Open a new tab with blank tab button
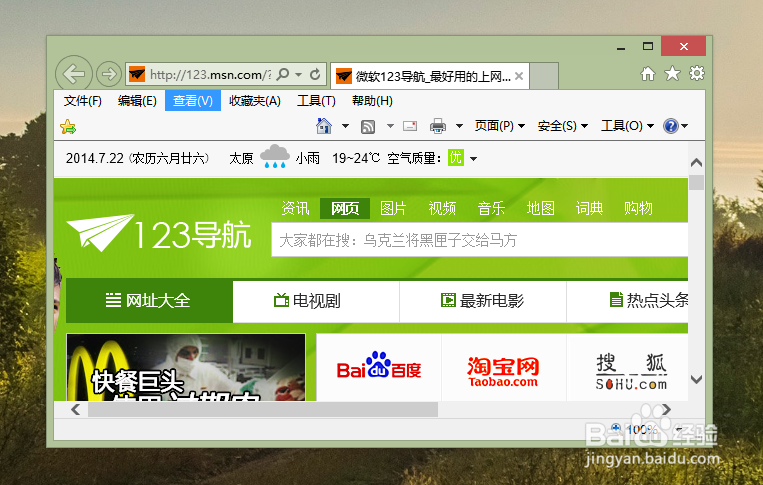Viewport: 763px width, 485px height. tap(544, 76)
